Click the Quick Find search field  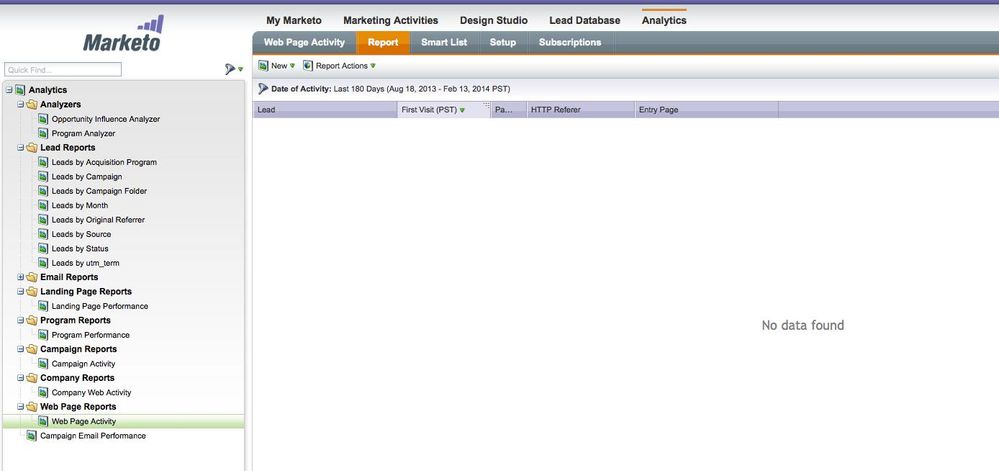tap(62, 69)
